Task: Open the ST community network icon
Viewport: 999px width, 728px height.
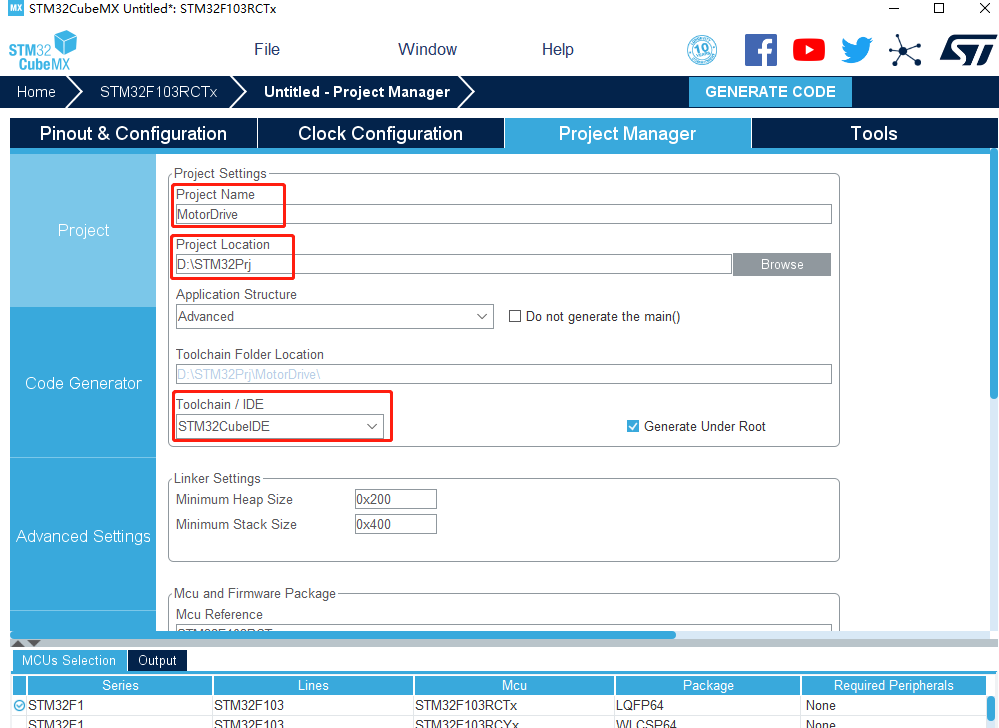Action: coord(905,50)
